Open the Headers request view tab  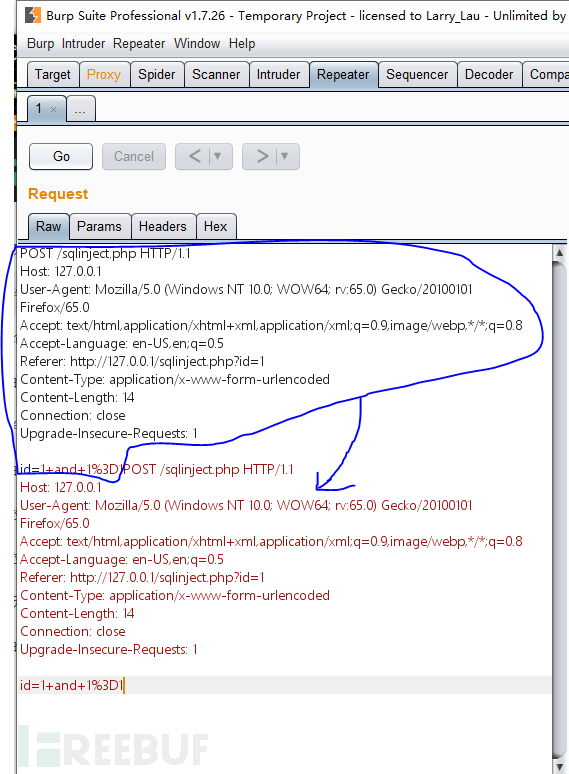pyautogui.click(x=162, y=227)
